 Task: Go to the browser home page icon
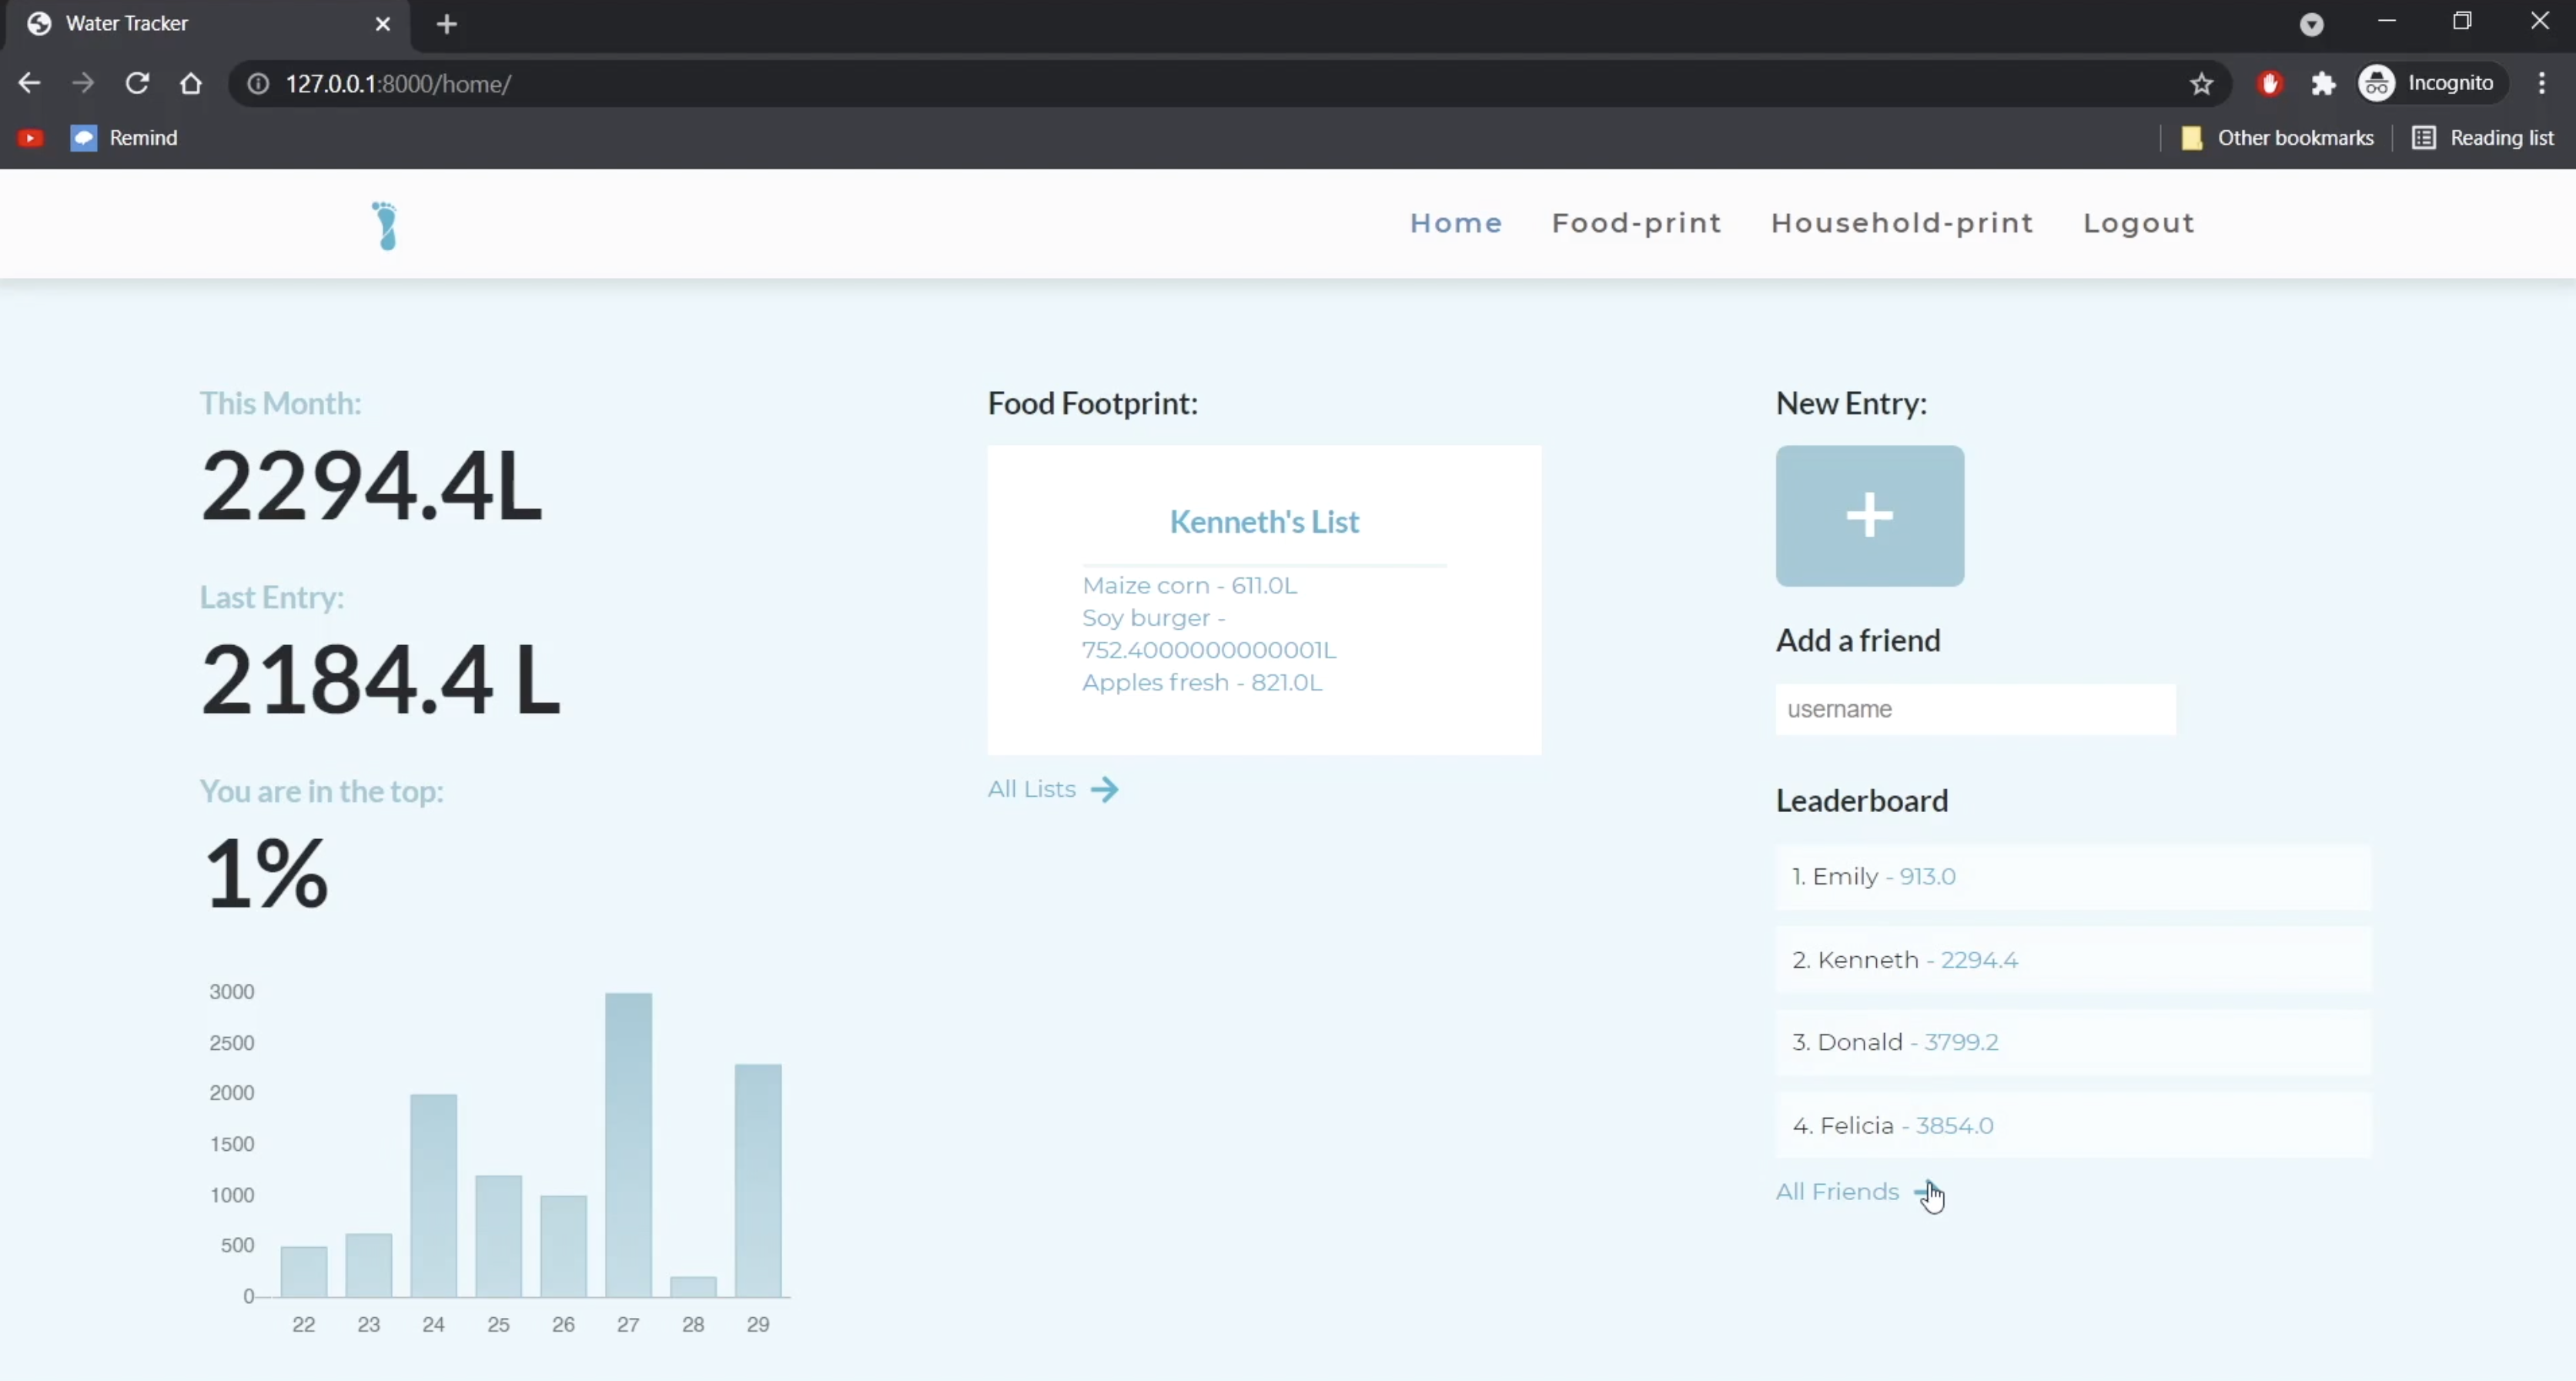(190, 84)
